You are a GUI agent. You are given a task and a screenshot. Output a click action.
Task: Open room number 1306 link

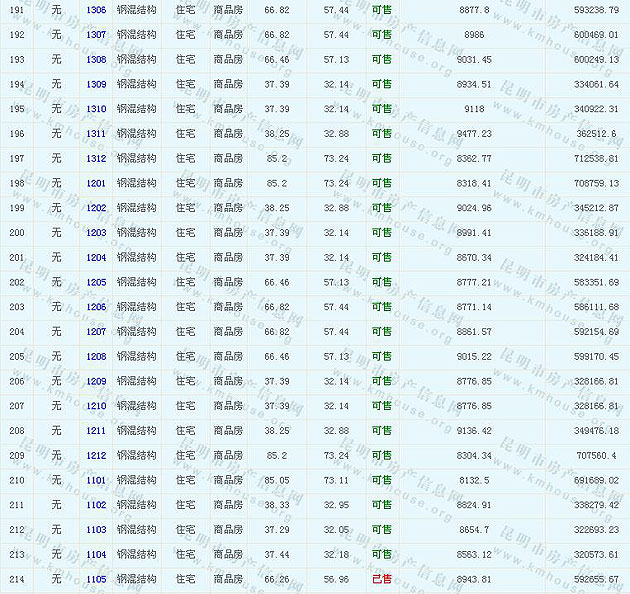pos(96,9)
